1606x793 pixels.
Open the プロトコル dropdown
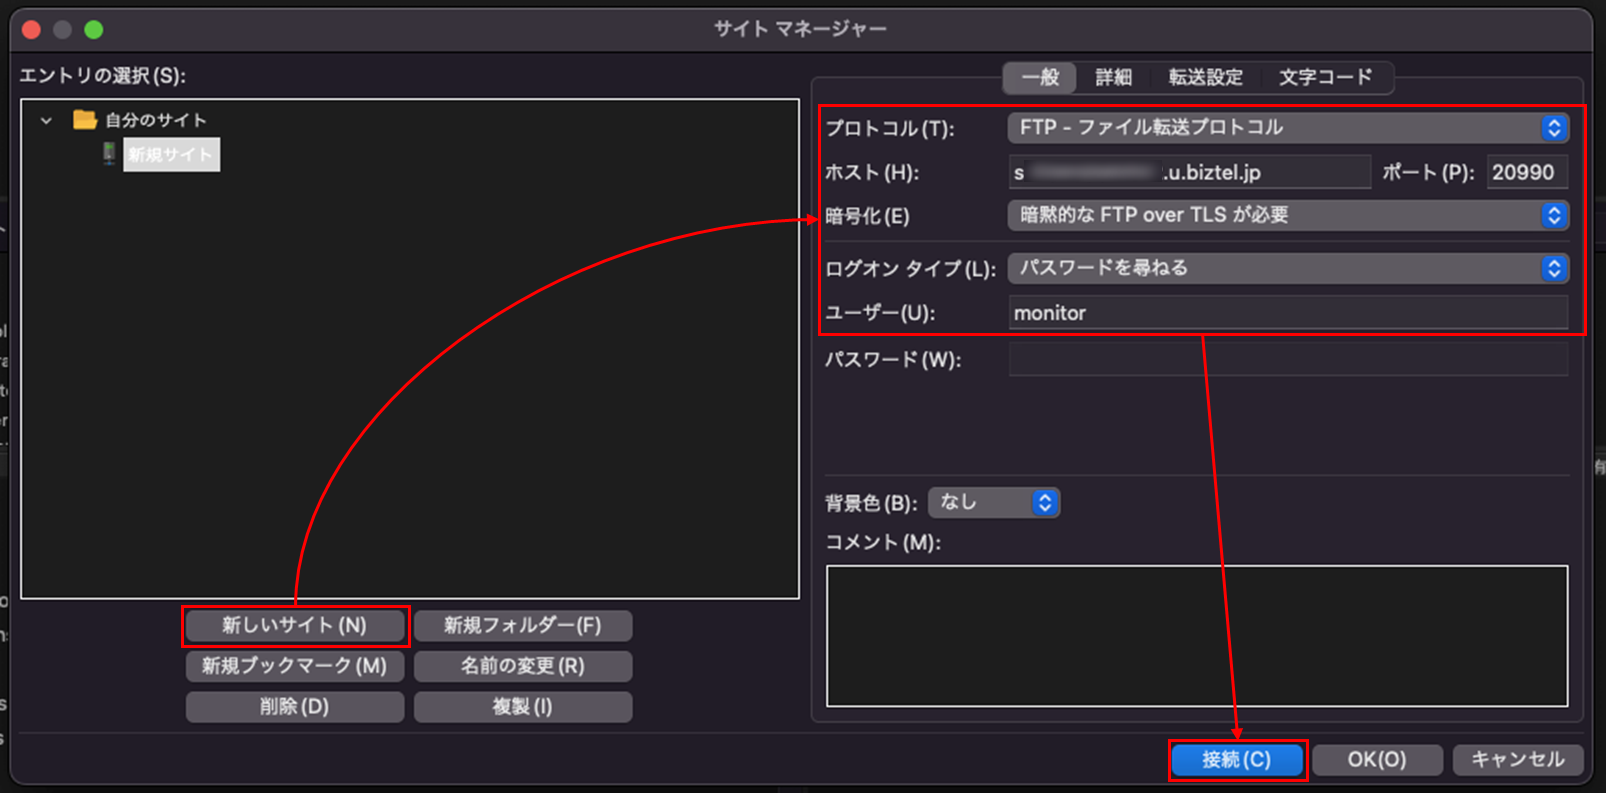click(x=1287, y=128)
